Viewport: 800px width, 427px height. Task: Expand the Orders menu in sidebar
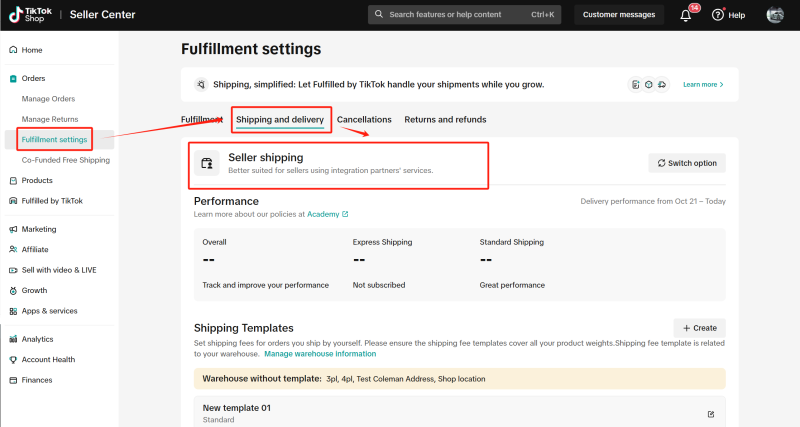point(34,79)
